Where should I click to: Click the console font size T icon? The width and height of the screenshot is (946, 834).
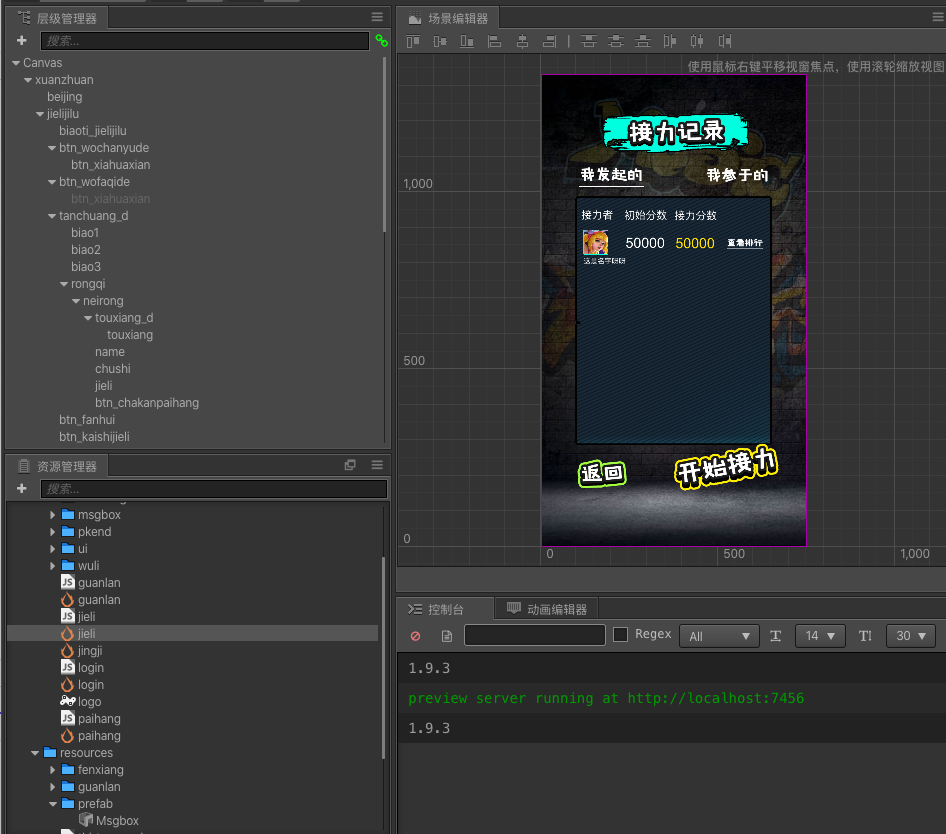point(776,636)
